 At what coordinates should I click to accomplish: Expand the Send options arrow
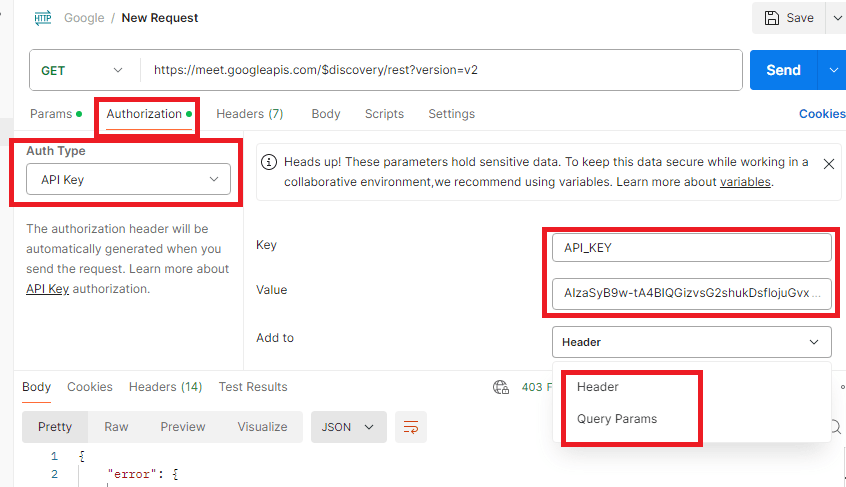tap(833, 70)
